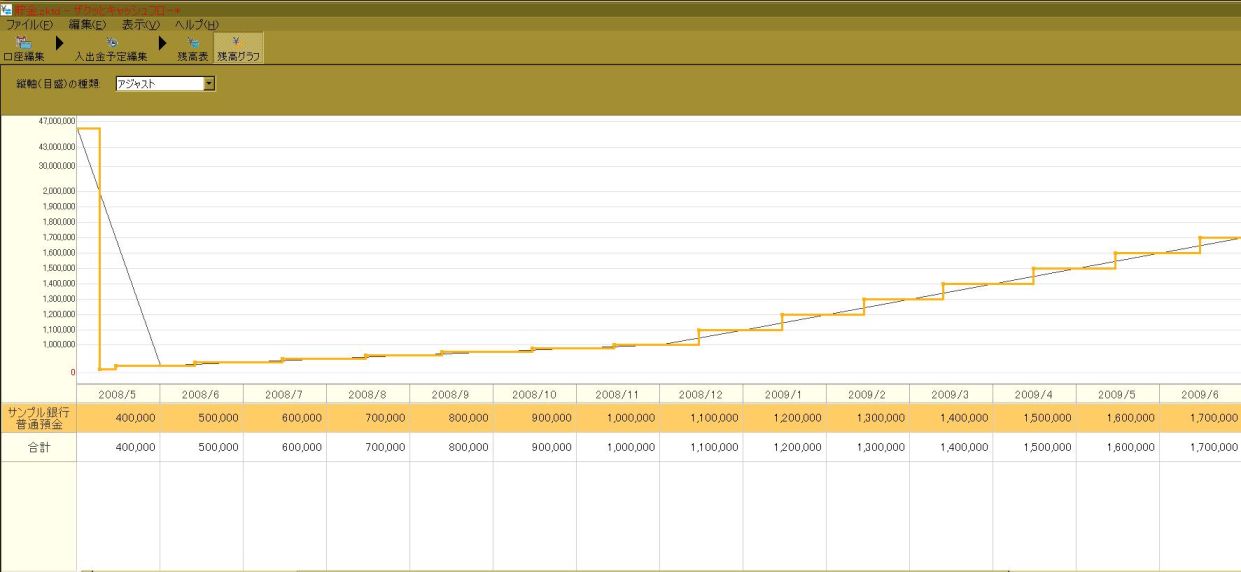This screenshot has height=572, width=1241.
Task: Open the 入出金予定編集 schedule editor
Action: (112, 48)
